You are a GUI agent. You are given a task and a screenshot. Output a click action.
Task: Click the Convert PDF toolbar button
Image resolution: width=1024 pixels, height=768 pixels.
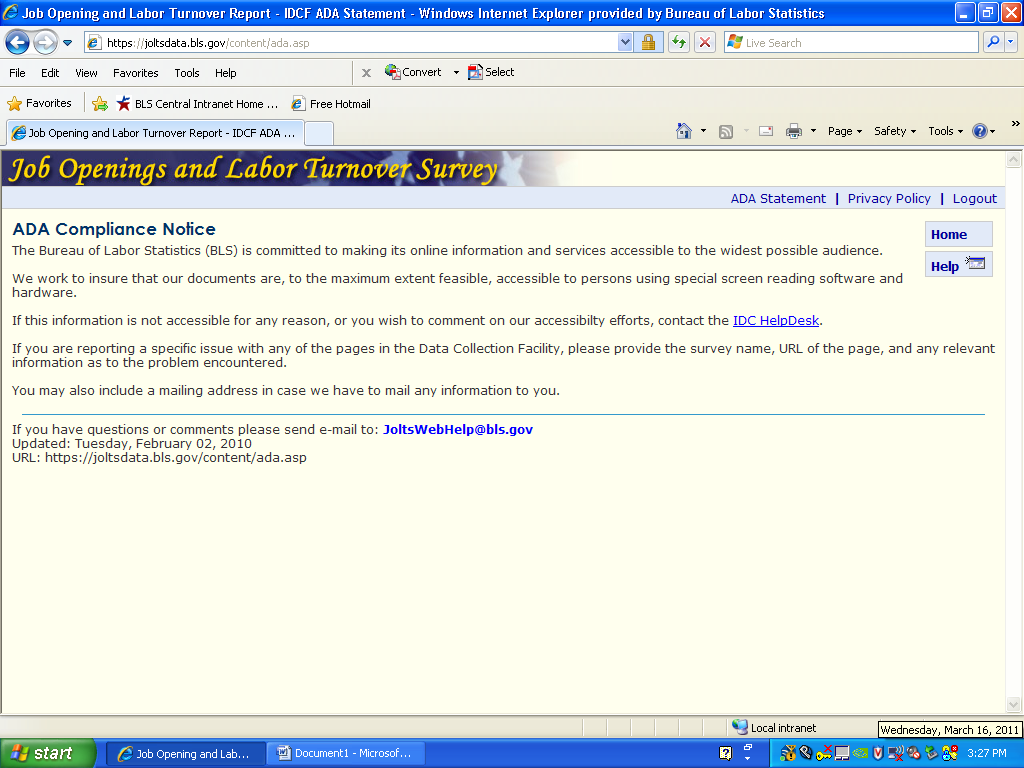413,72
